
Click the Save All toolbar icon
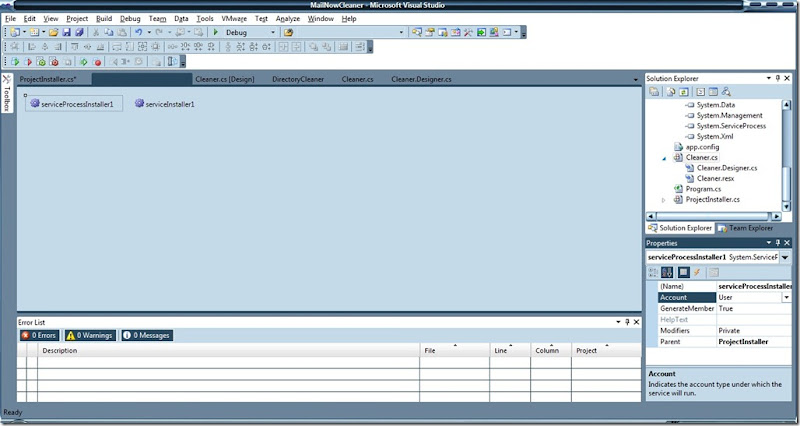click(x=79, y=32)
